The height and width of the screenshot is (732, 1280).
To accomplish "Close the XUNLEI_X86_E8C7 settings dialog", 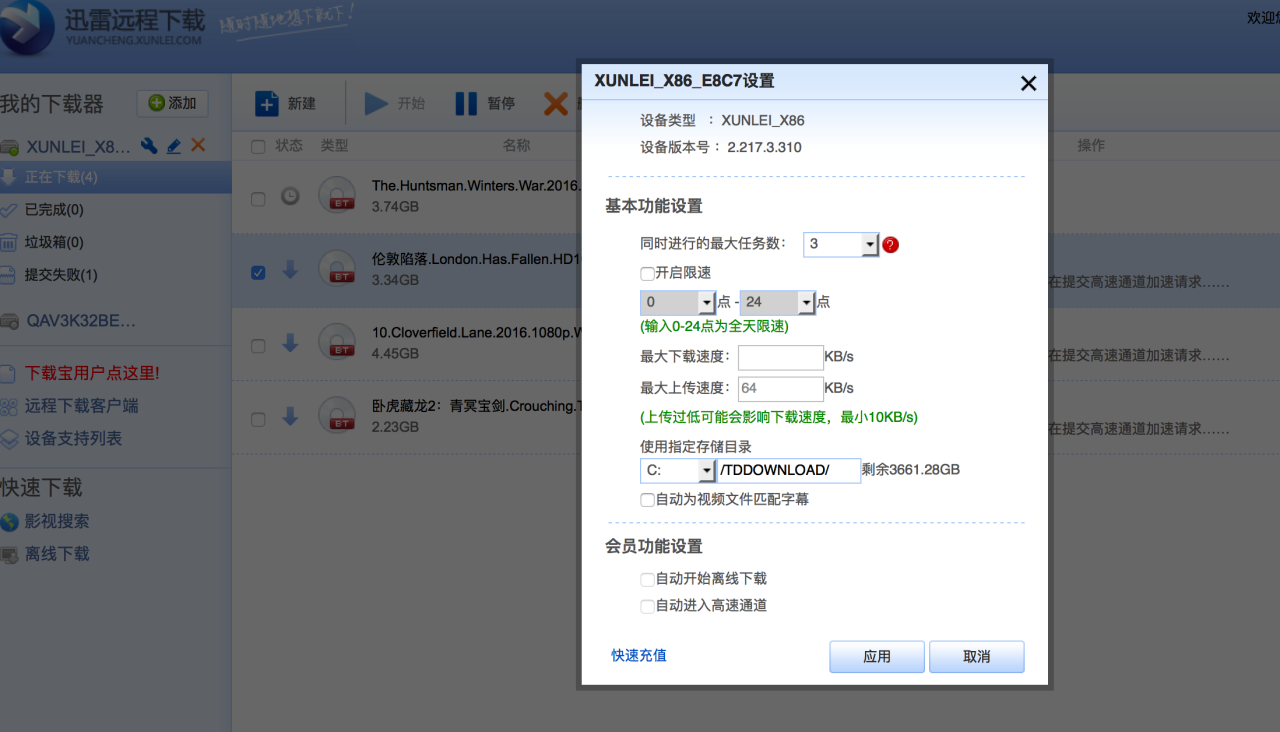I will coord(1028,84).
